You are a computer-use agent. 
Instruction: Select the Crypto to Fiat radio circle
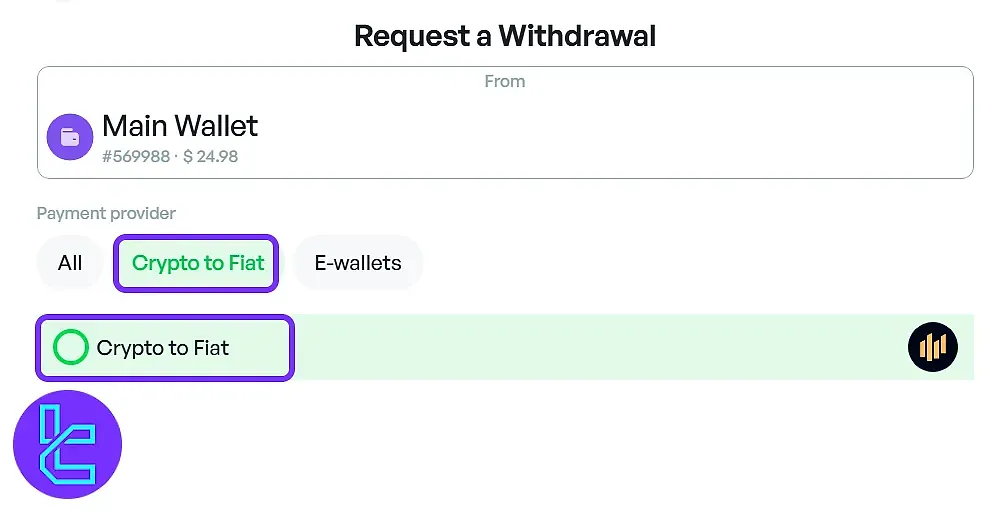(71, 348)
